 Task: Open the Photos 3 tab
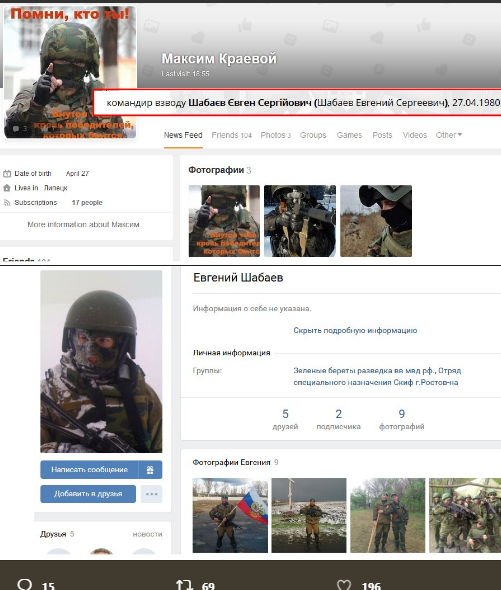point(276,135)
